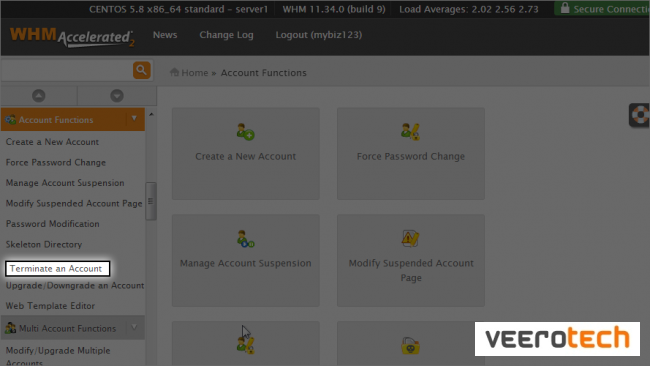
Task: Click the lifesaver help icon at right edge
Action: coord(640,115)
